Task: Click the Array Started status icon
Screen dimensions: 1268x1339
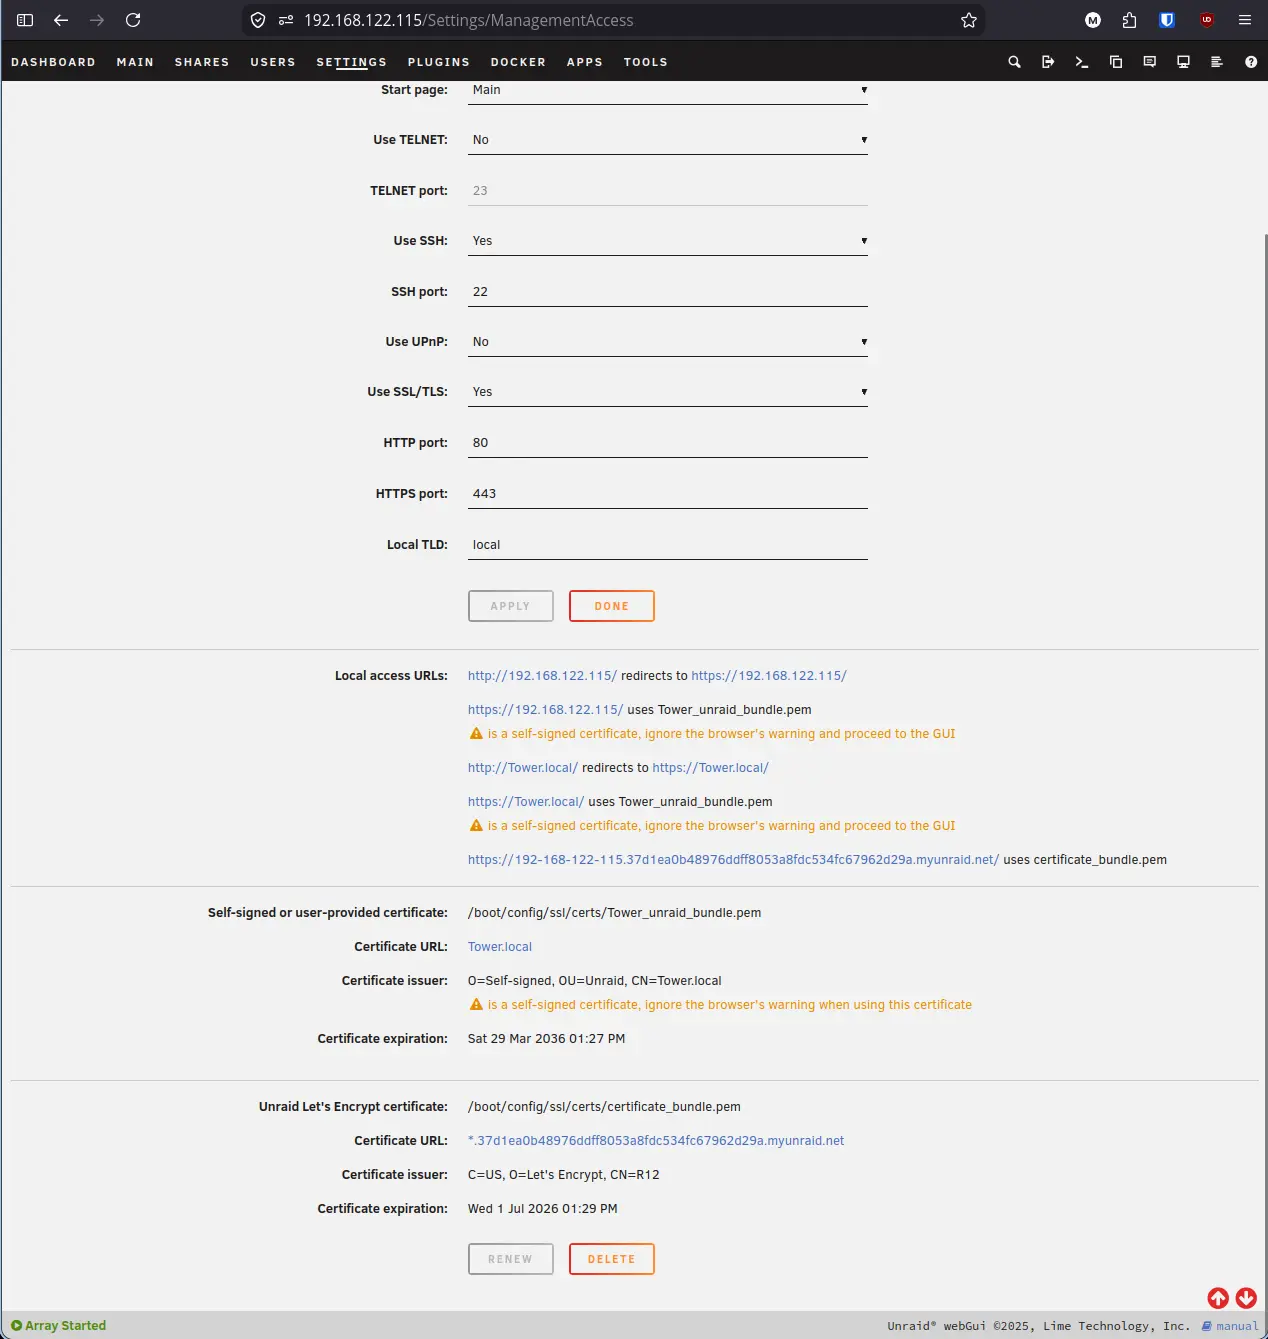Action: coord(16,1326)
